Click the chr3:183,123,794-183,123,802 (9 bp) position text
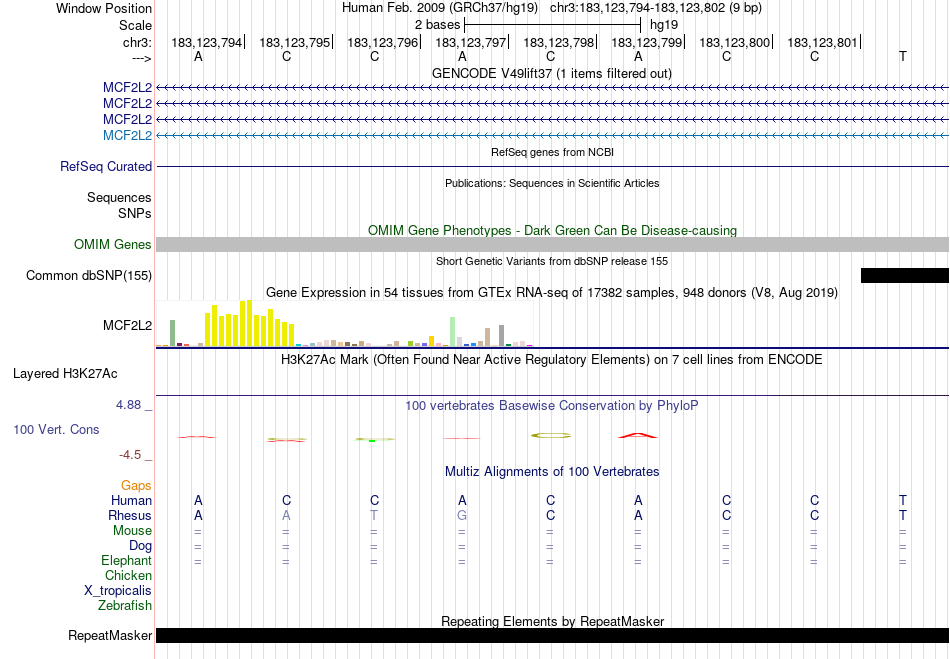This screenshot has width=950, height=659. click(656, 8)
